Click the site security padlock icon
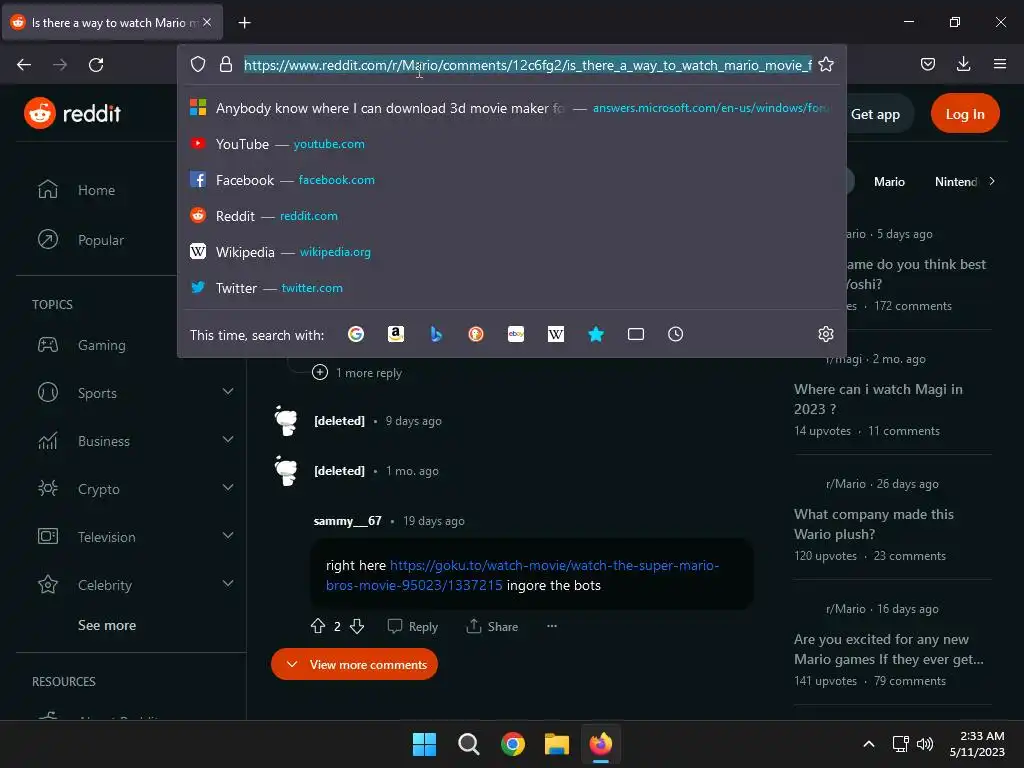This screenshot has width=1024, height=768. point(226,65)
